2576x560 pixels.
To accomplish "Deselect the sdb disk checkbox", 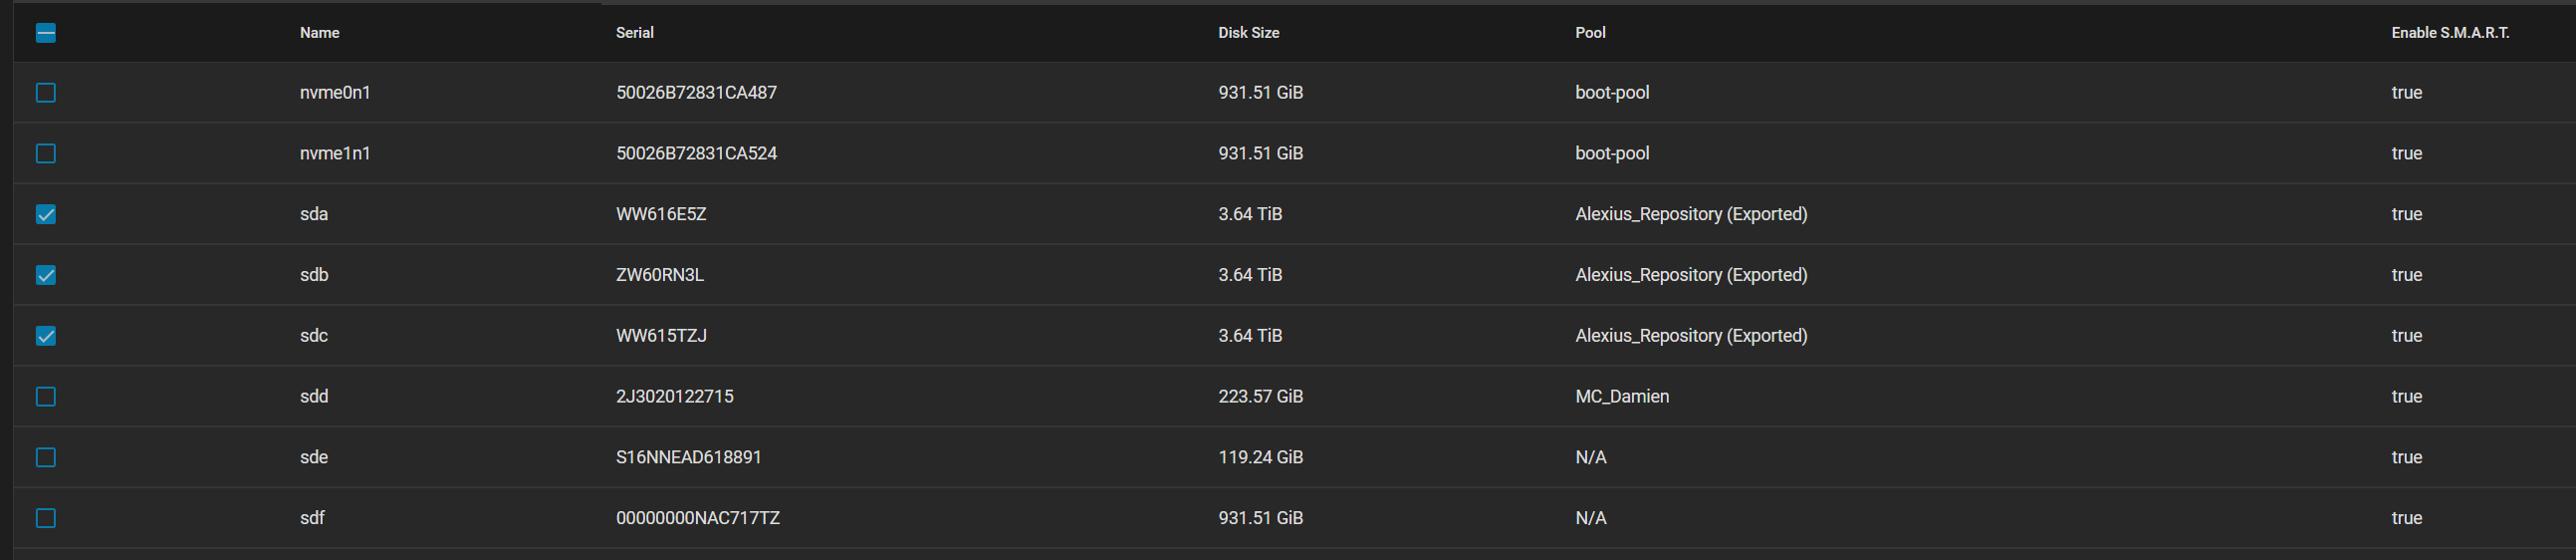I will 46,275.
